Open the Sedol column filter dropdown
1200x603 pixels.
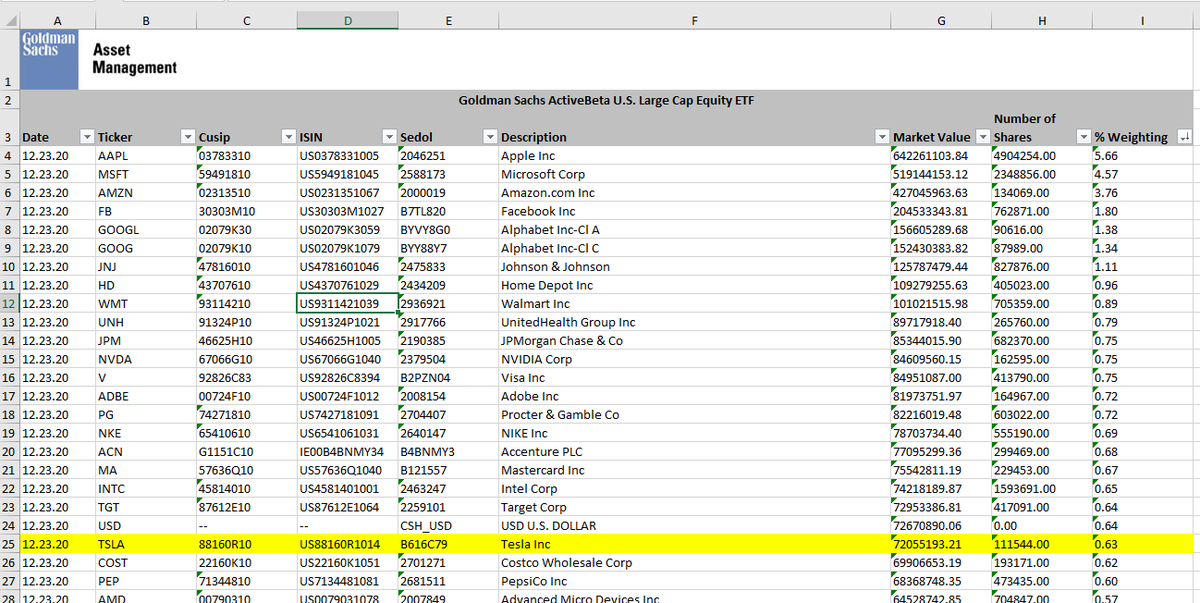click(x=489, y=137)
